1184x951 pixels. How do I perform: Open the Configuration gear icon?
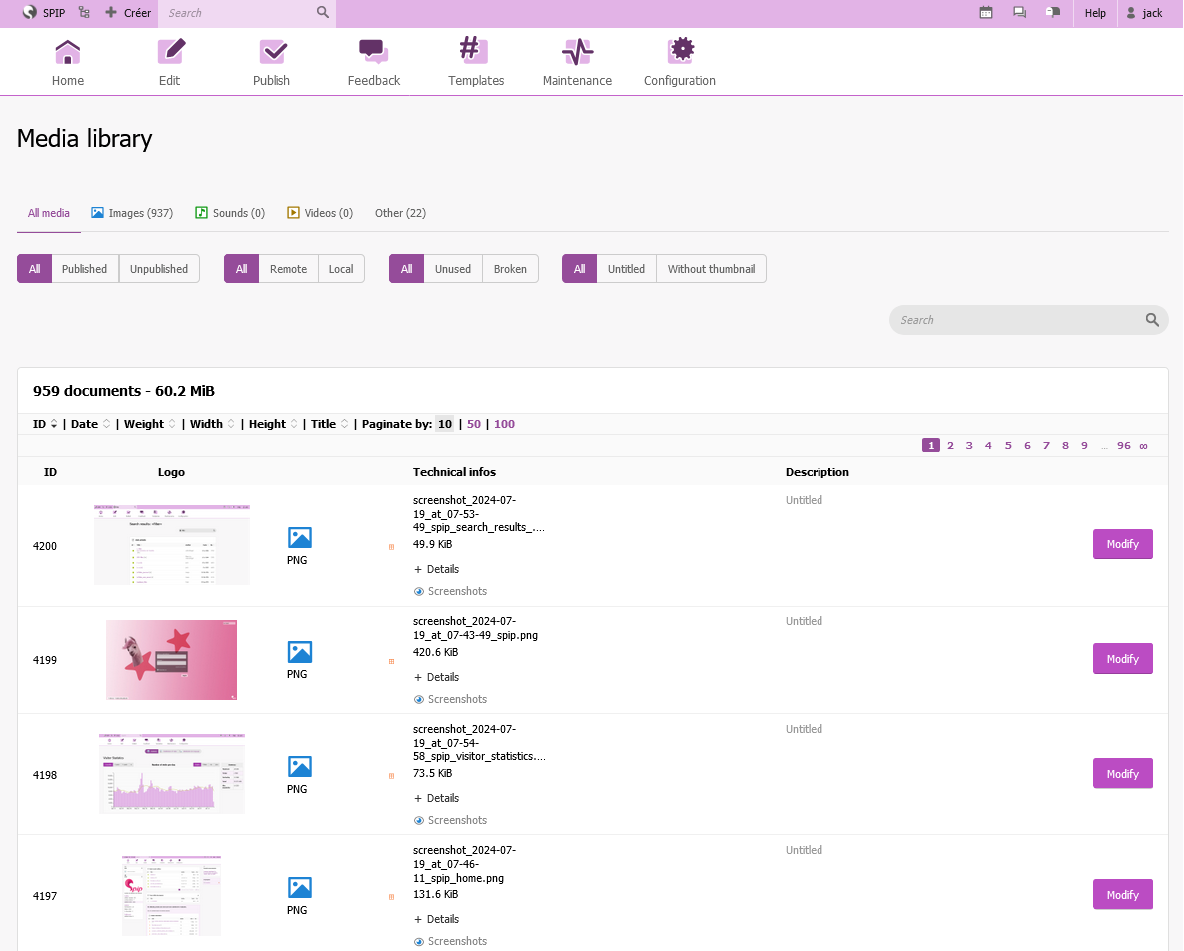point(680,52)
